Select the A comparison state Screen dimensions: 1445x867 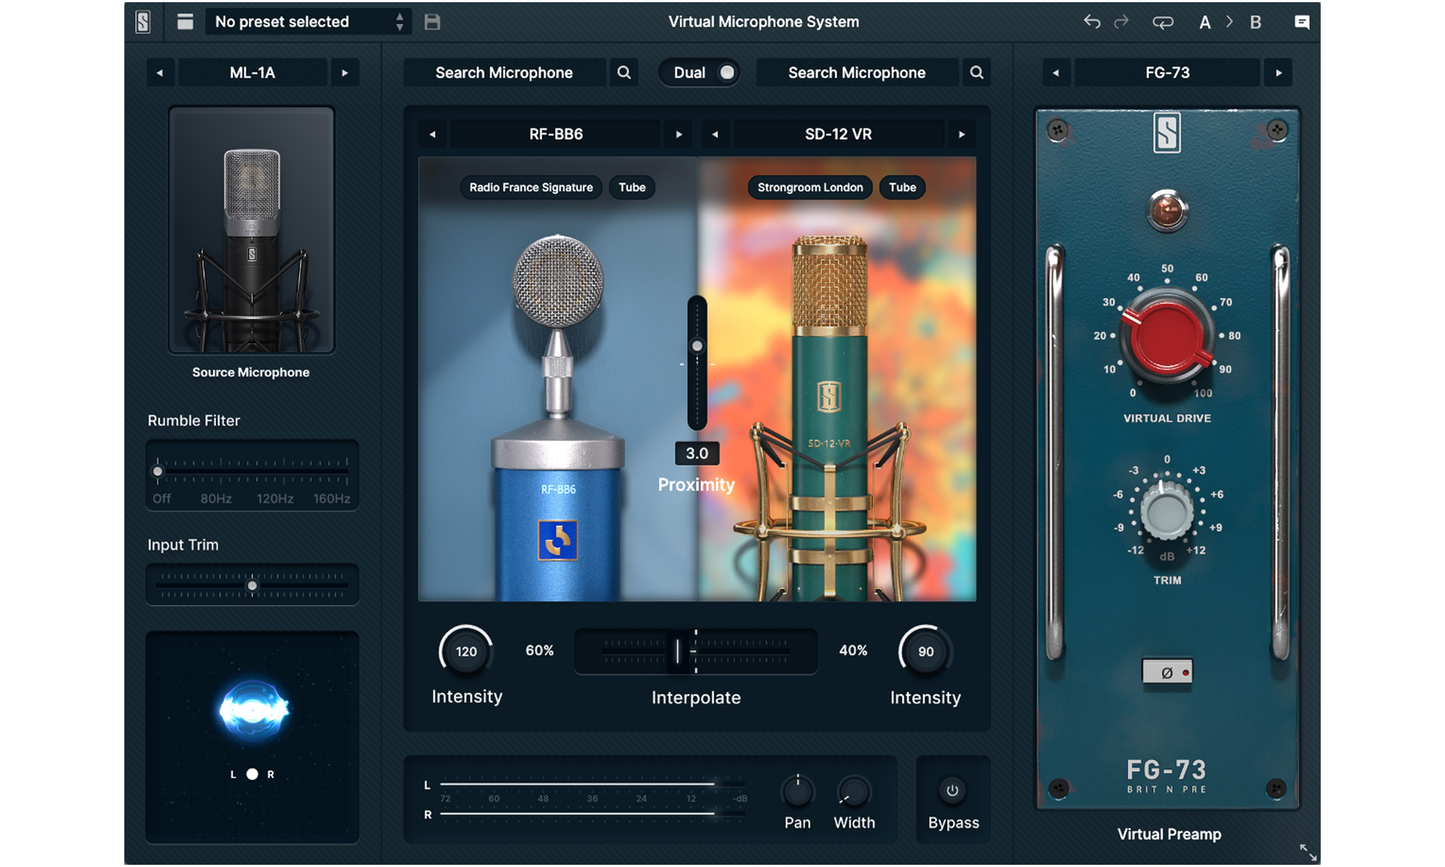tap(1205, 22)
